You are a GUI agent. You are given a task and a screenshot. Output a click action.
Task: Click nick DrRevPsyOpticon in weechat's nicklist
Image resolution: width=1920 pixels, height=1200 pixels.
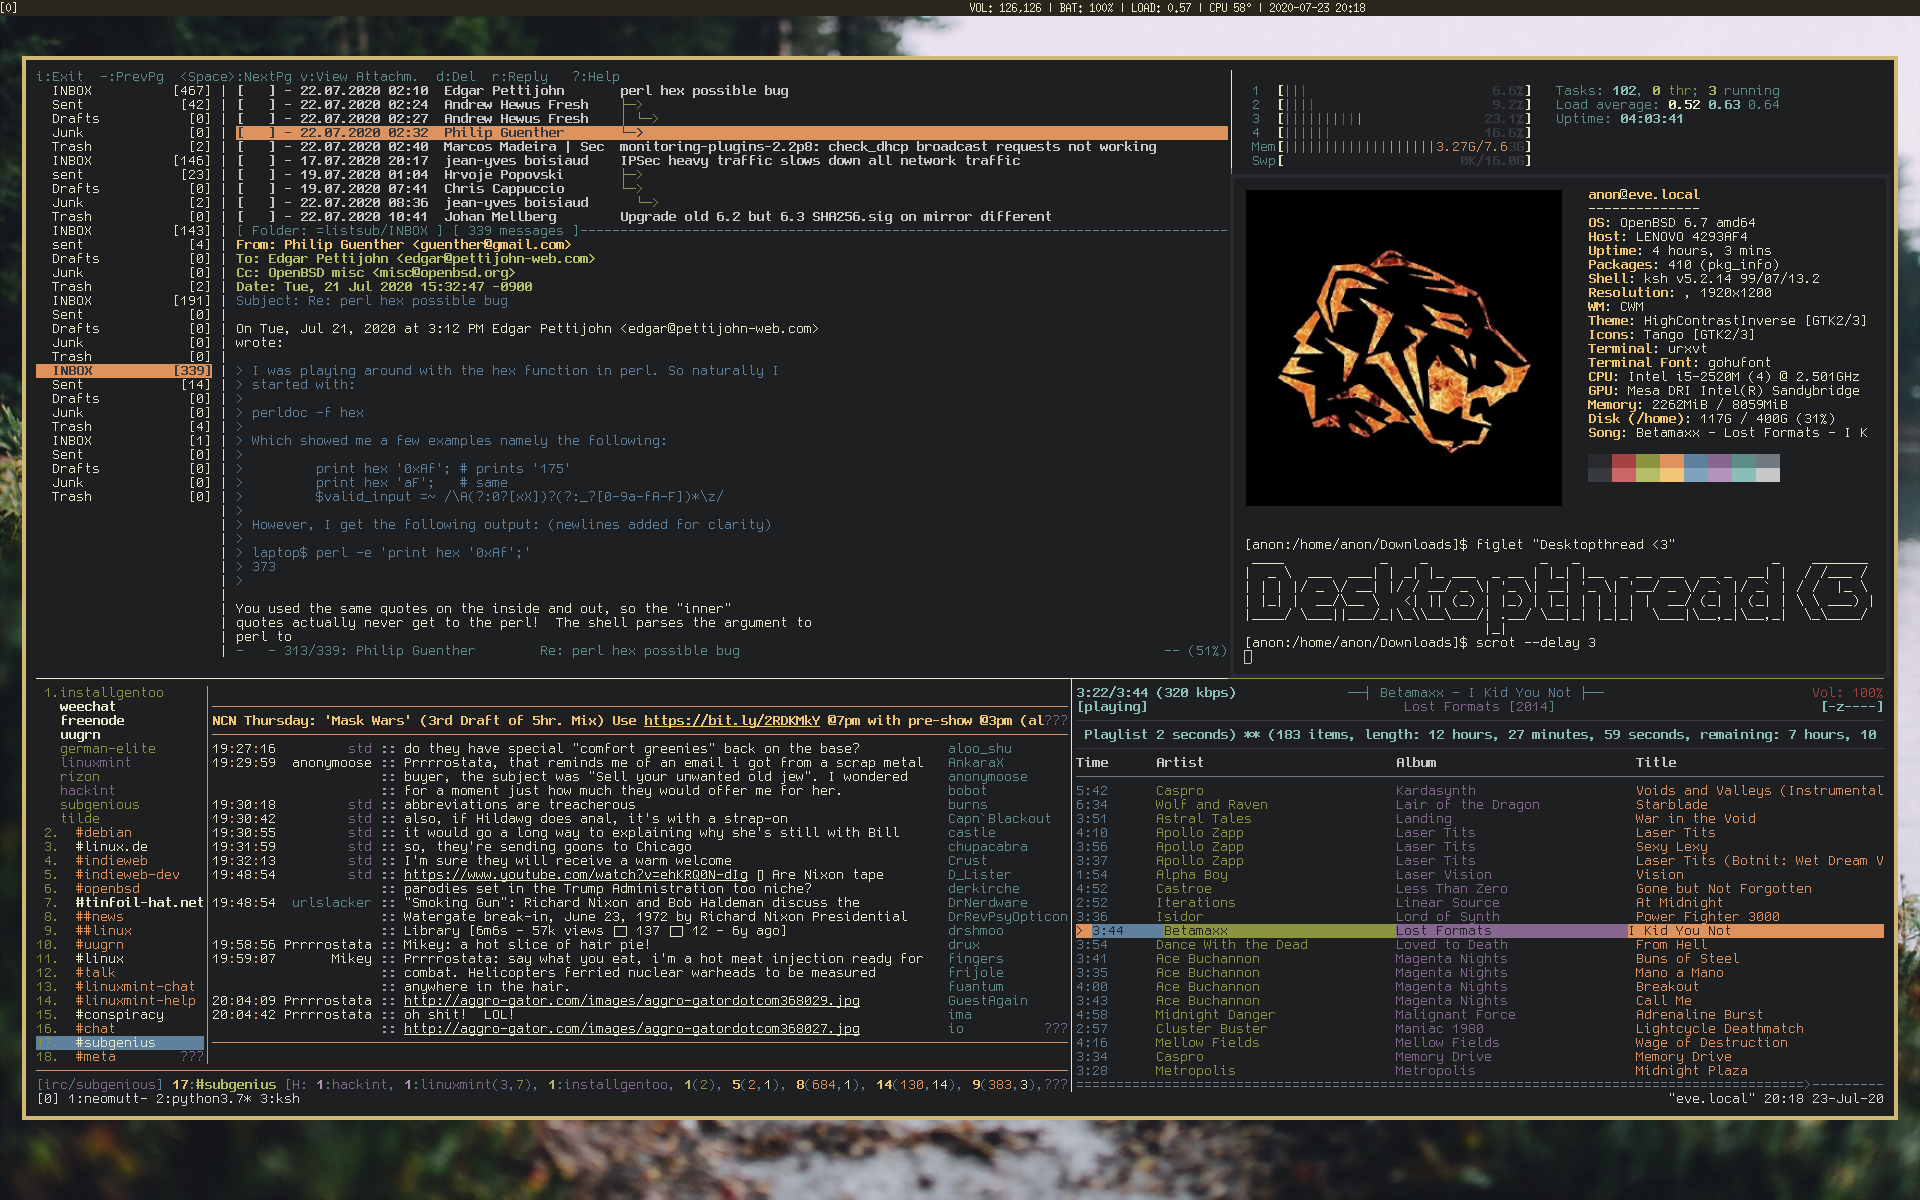(x=1008, y=916)
